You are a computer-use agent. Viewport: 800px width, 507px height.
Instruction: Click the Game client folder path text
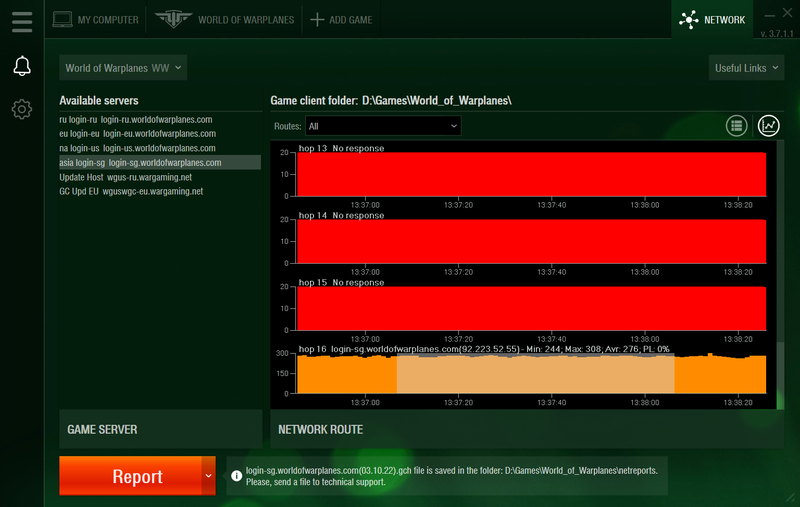point(437,100)
